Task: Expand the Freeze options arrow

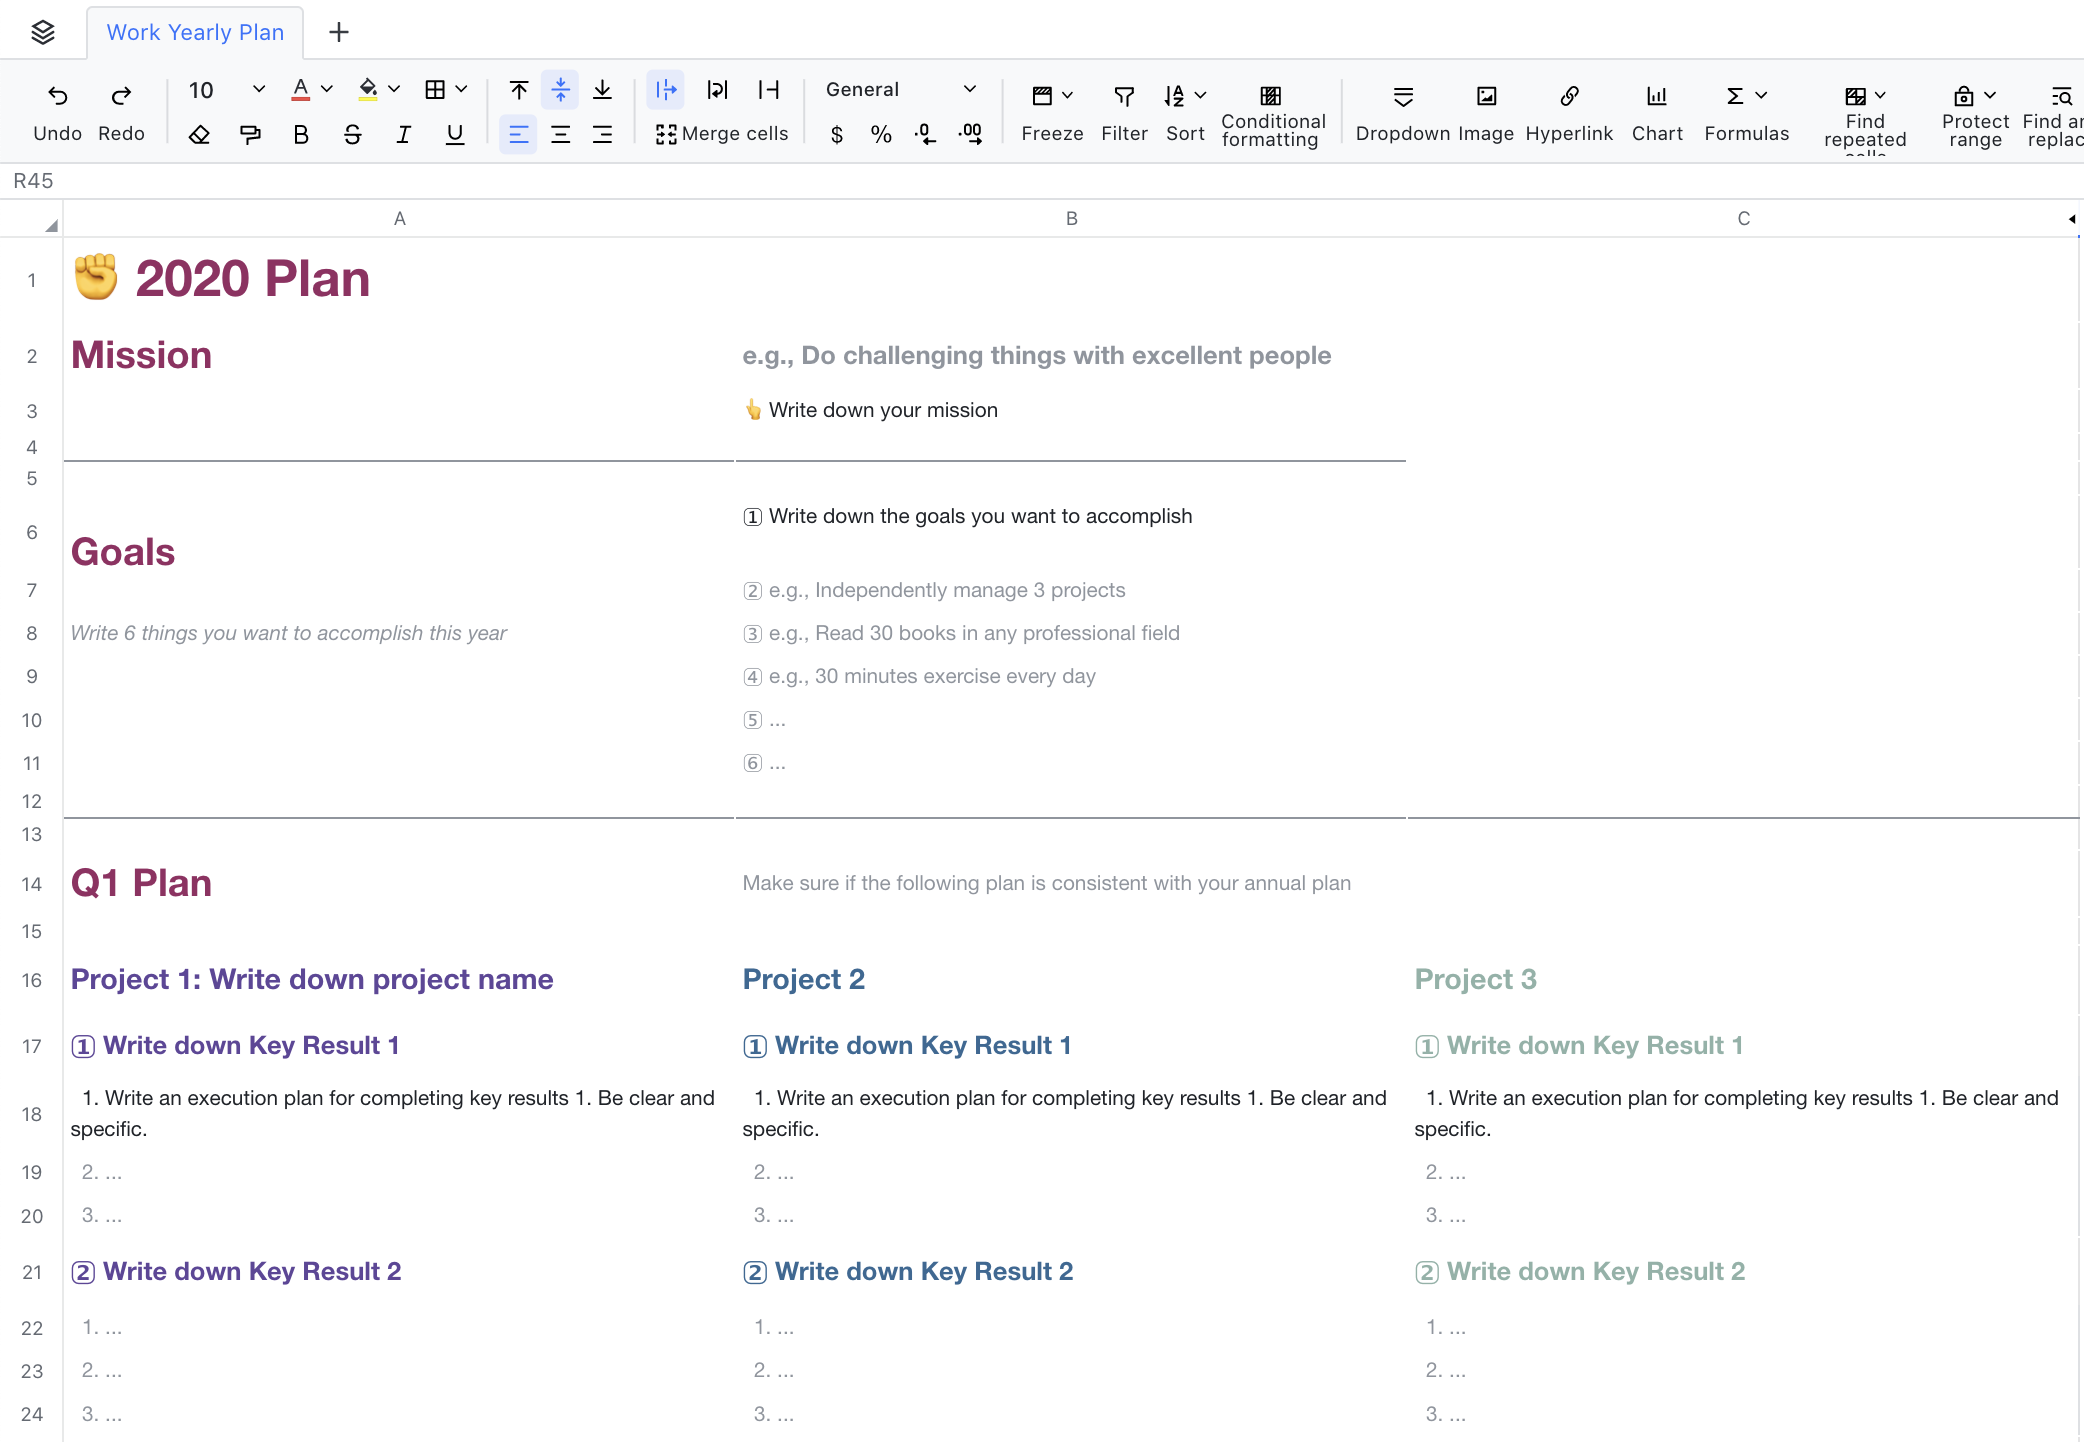Action: tap(1068, 96)
